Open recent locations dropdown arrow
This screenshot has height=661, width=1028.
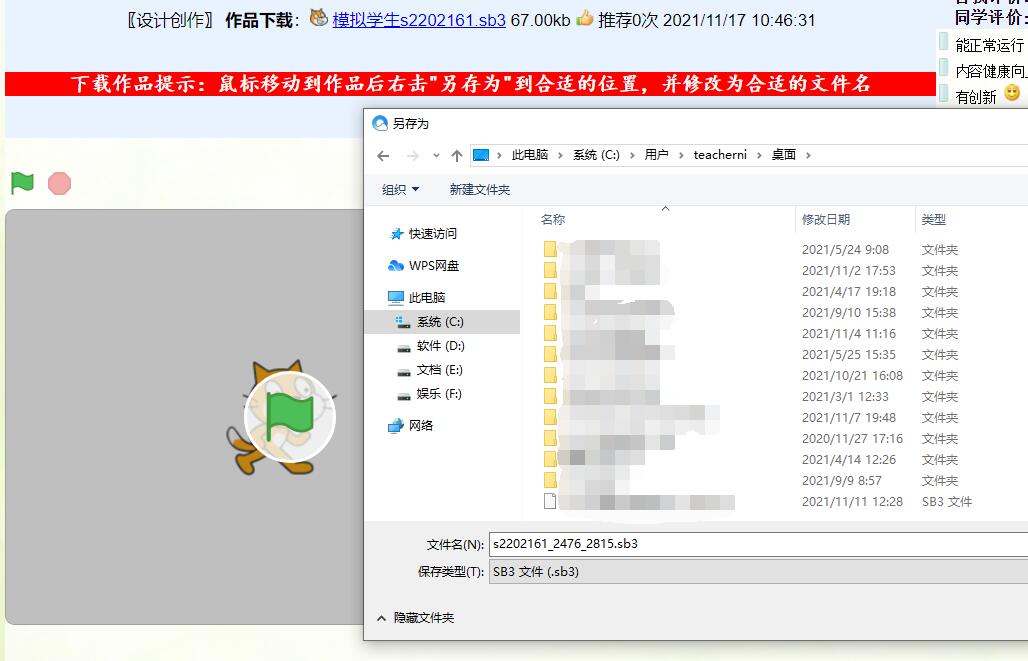click(x=436, y=155)
